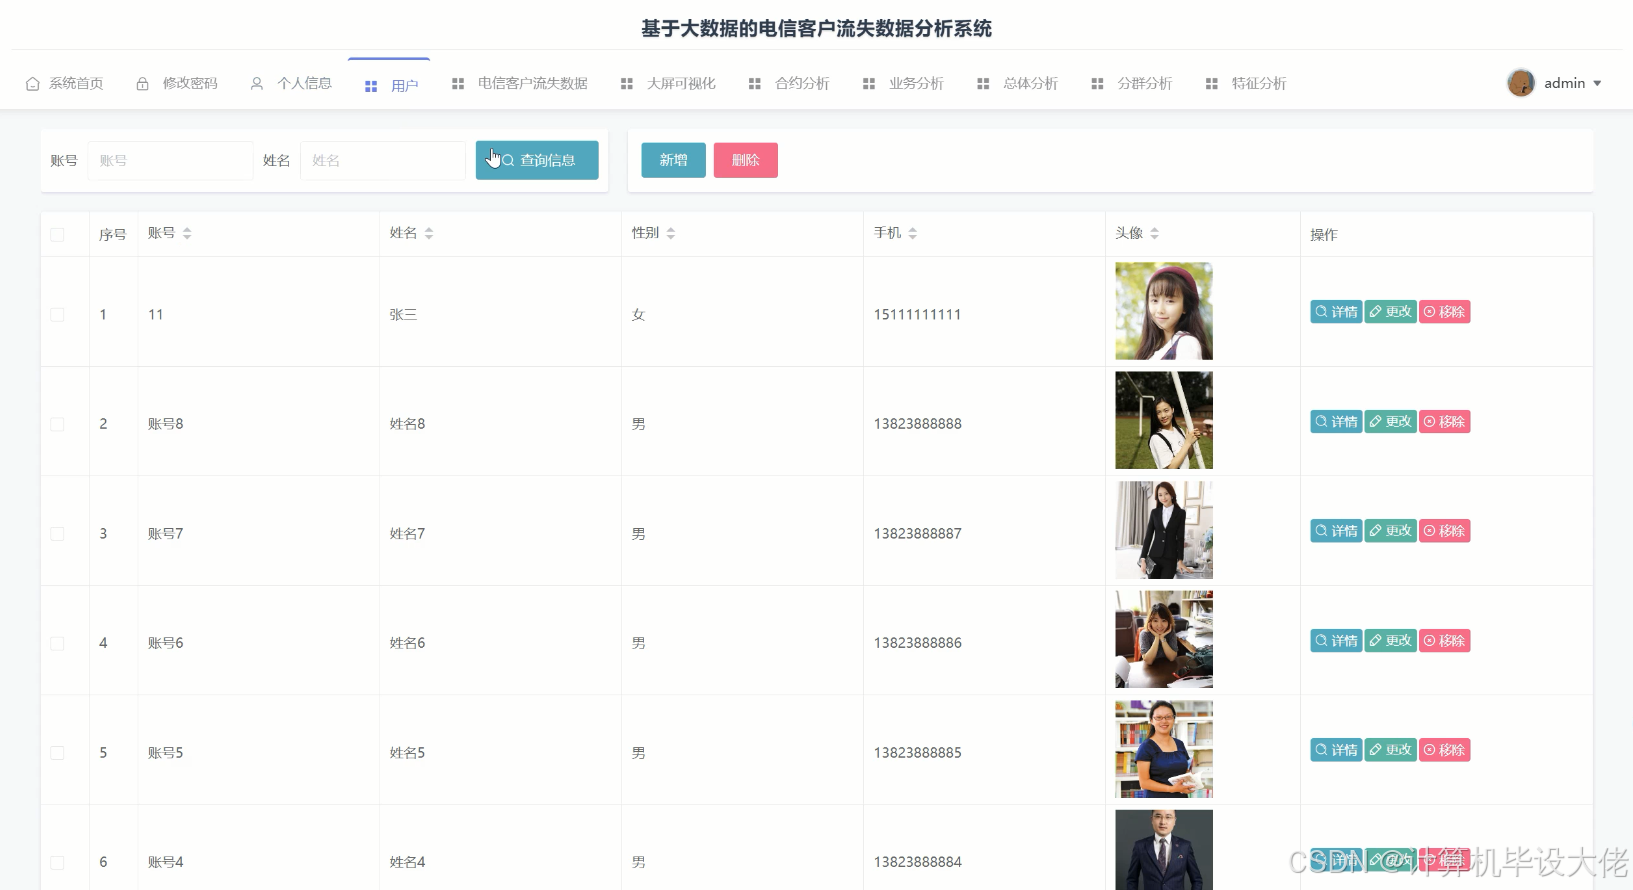Click 移除 for user 姓名8

(1445, 422)
